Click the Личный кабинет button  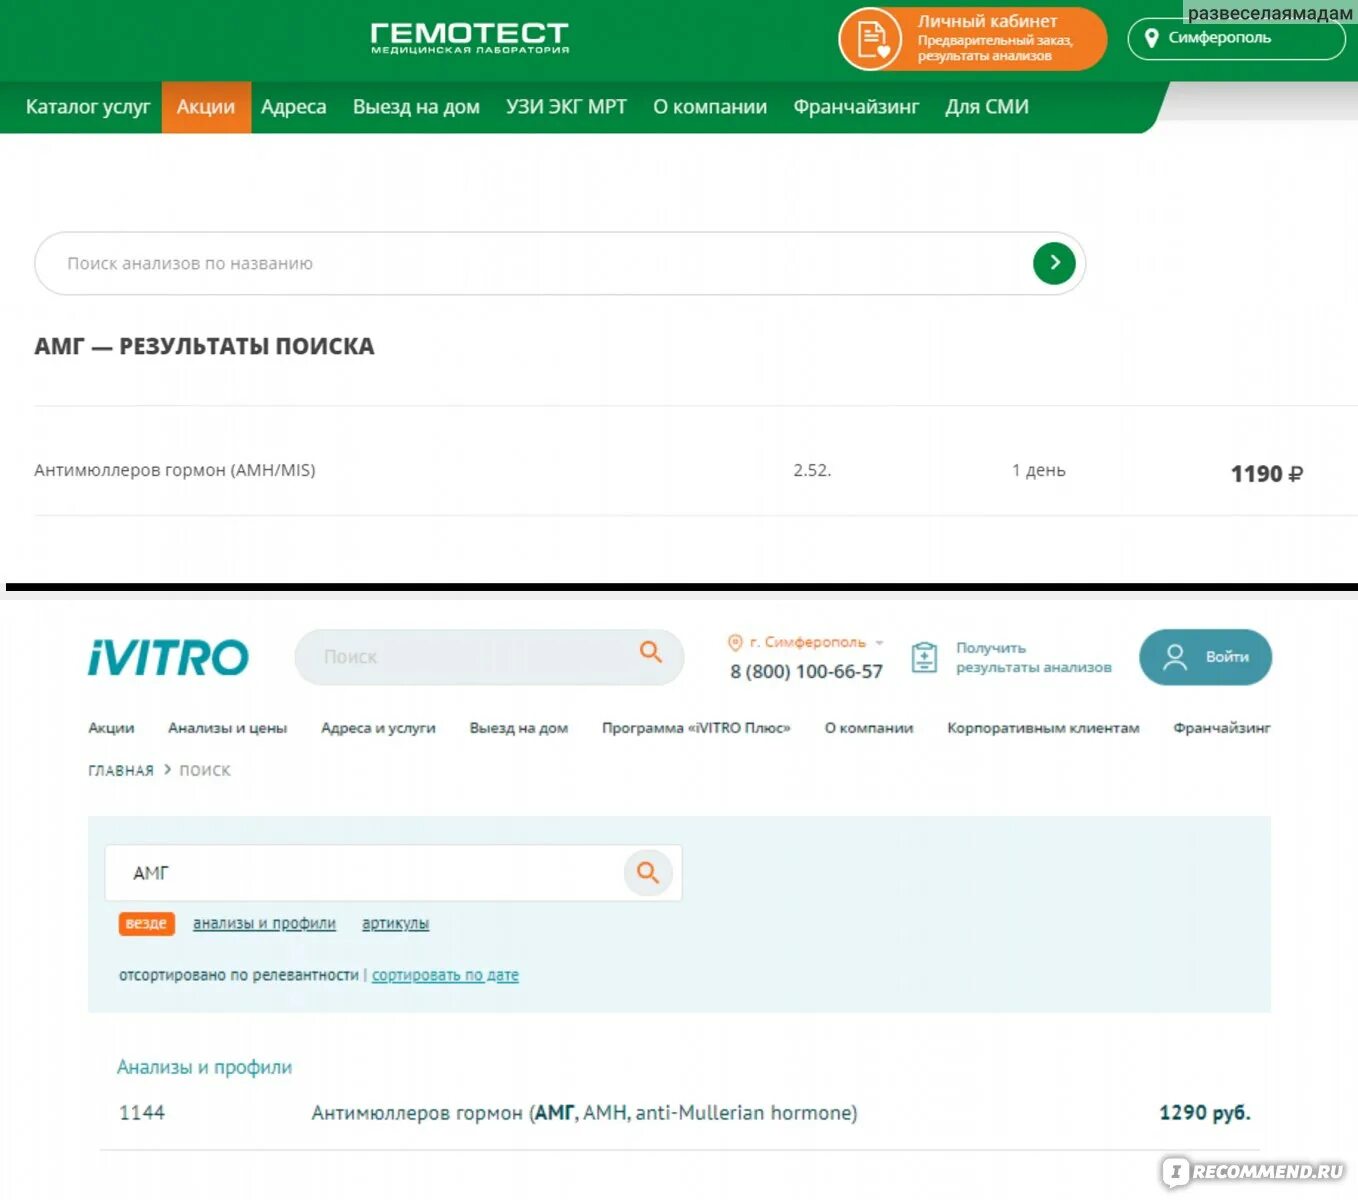(x=973, y=39)
